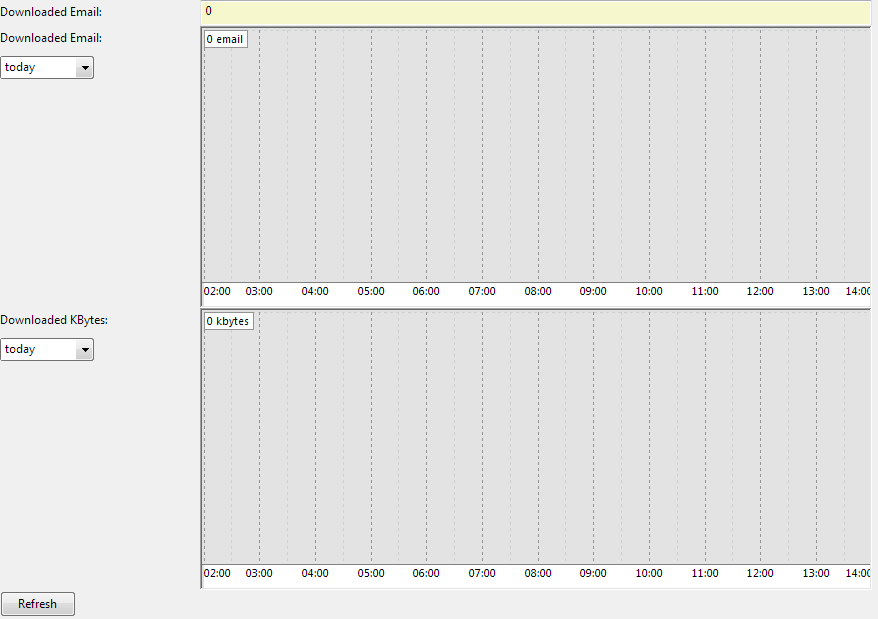Click the 08:00 label on the kbytes chart

(537, 573)
